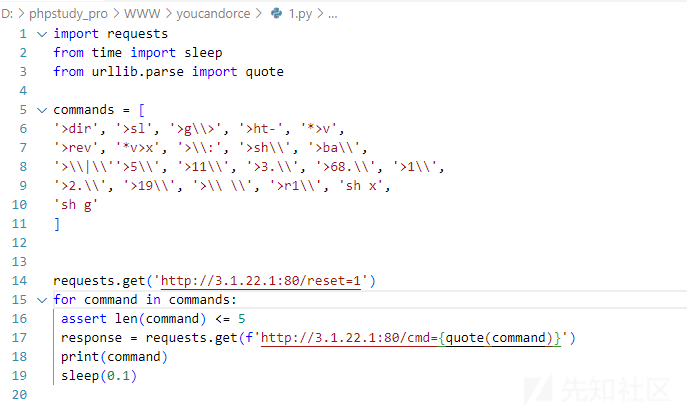Click the '>ba\\' string on line 7

tap(334, 148)
